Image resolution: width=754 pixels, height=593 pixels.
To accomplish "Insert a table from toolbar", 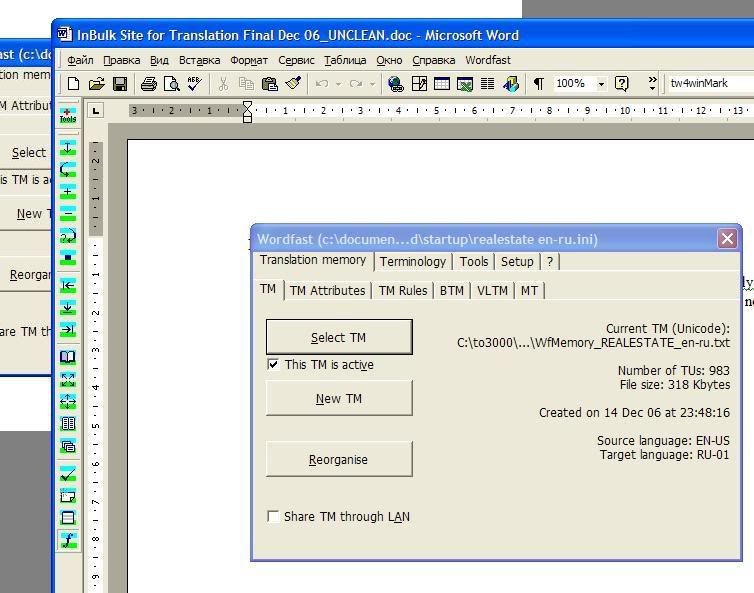I will point(441,84).
